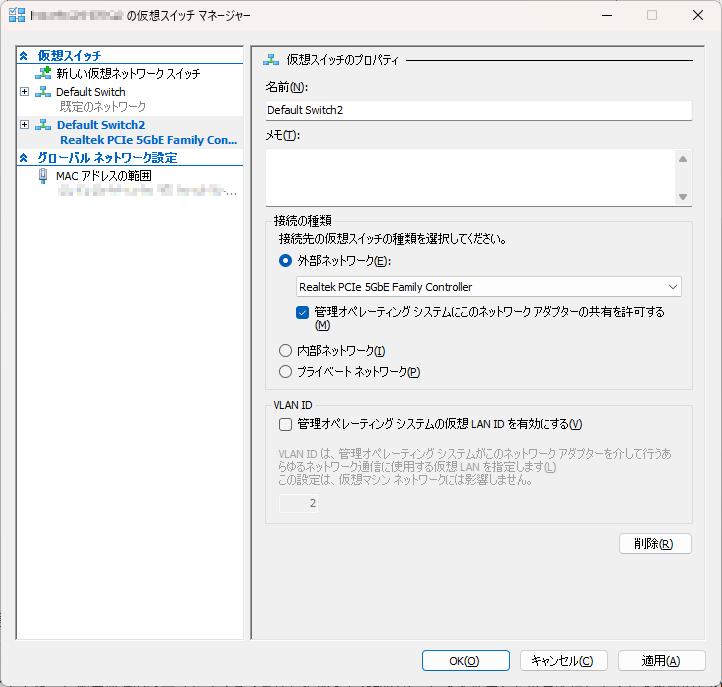Expand the Default Switch2 tree node
The height and width of the screenshot is (687, 722).
pos(25,125)
